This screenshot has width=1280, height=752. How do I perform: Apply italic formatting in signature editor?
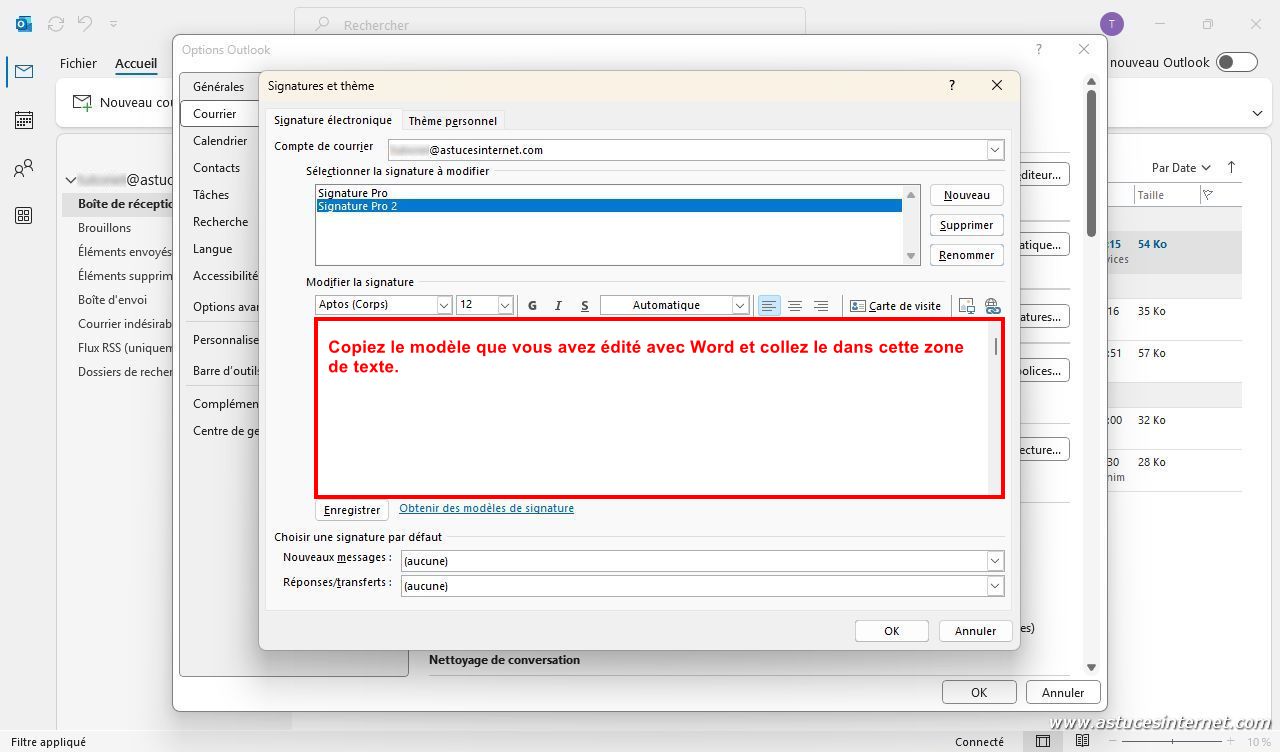[558, 306]
